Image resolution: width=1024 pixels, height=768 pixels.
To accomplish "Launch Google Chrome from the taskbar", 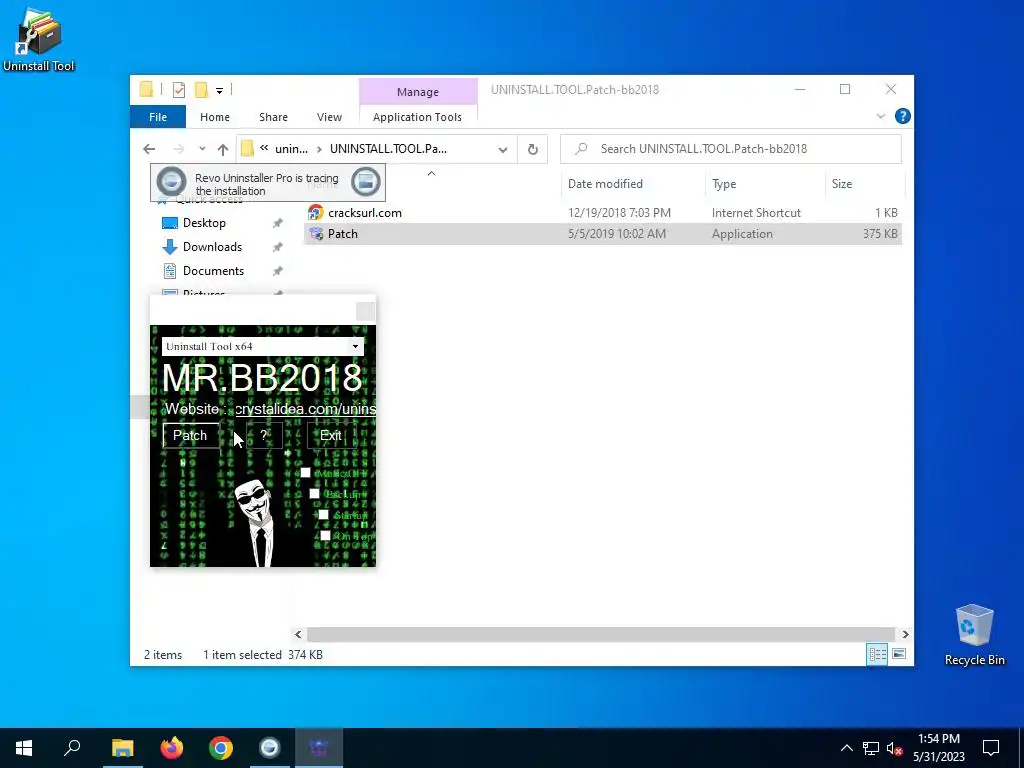I will 221,748.
